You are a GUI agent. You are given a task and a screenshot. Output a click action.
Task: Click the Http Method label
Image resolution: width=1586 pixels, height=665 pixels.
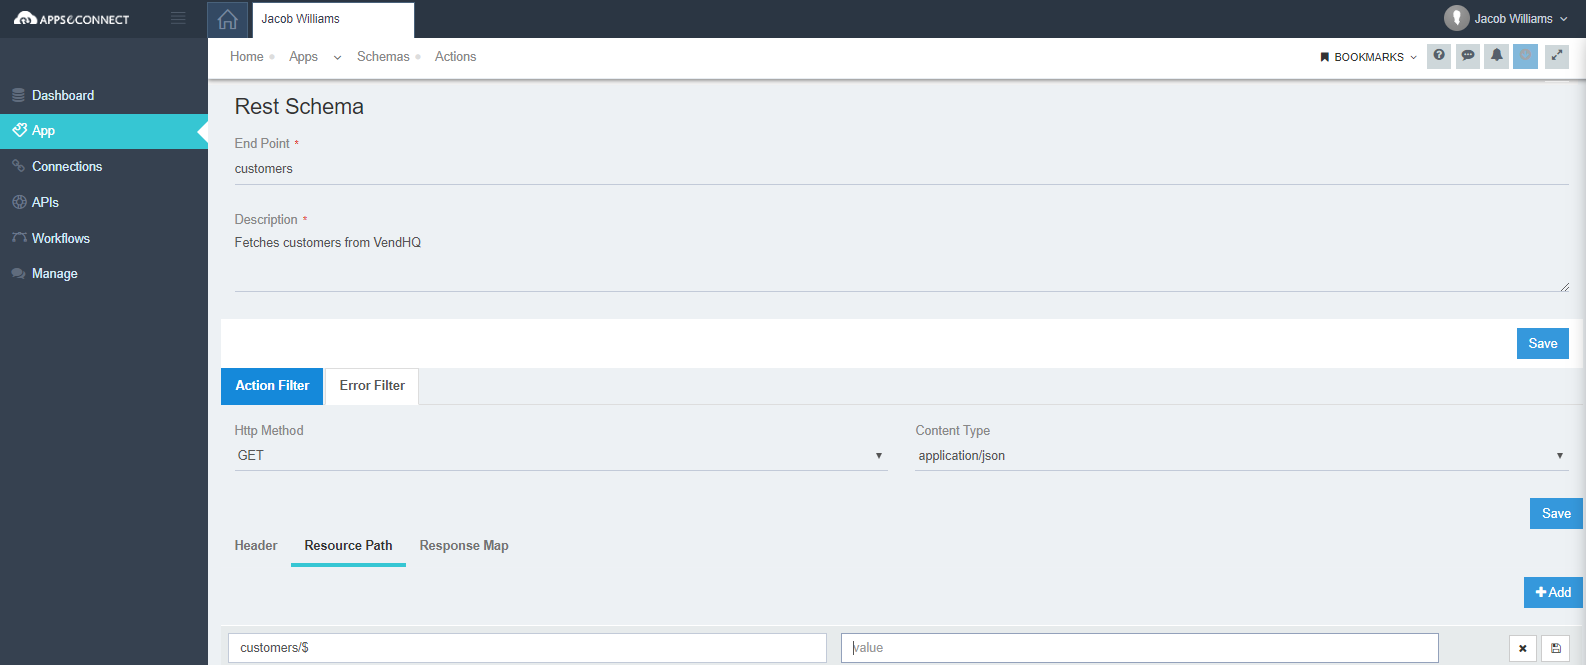point(269,431)
